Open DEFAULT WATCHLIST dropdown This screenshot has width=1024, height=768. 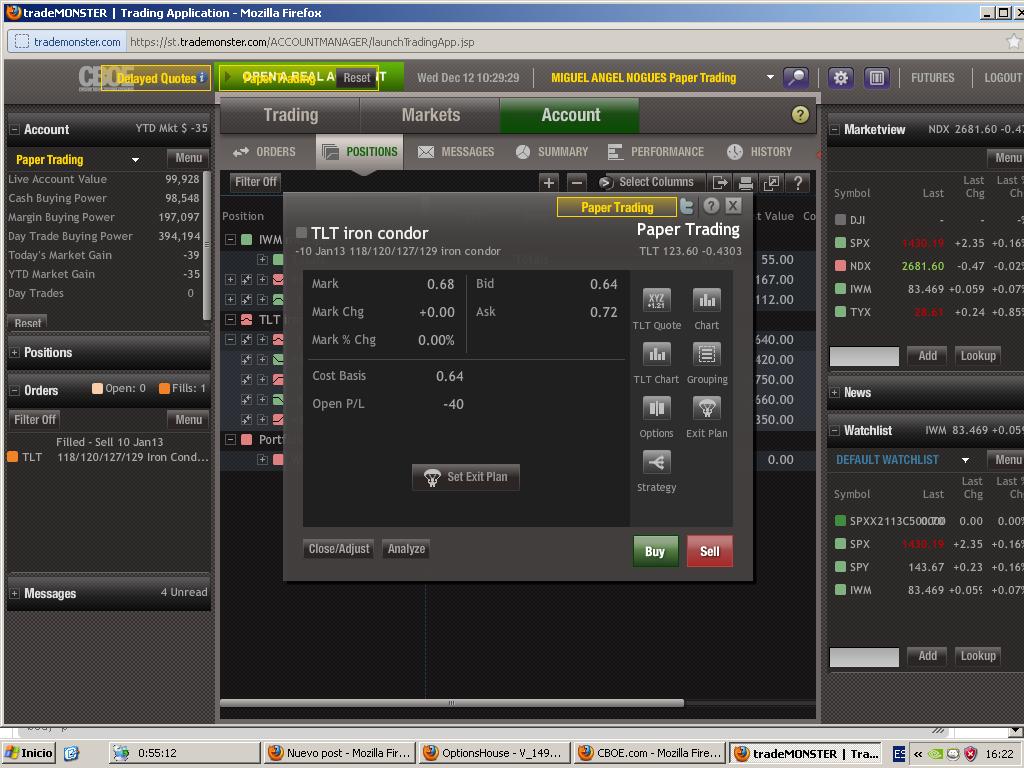965,460
